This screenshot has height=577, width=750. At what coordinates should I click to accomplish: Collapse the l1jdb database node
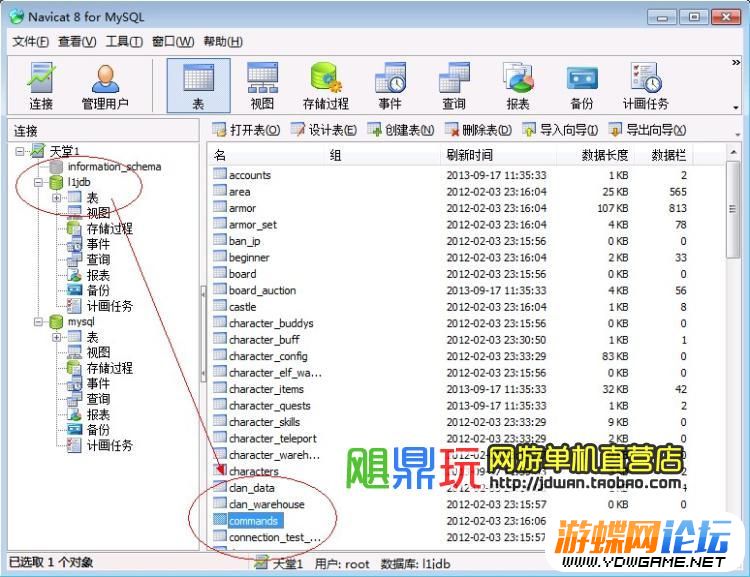(x=38, y=182)
